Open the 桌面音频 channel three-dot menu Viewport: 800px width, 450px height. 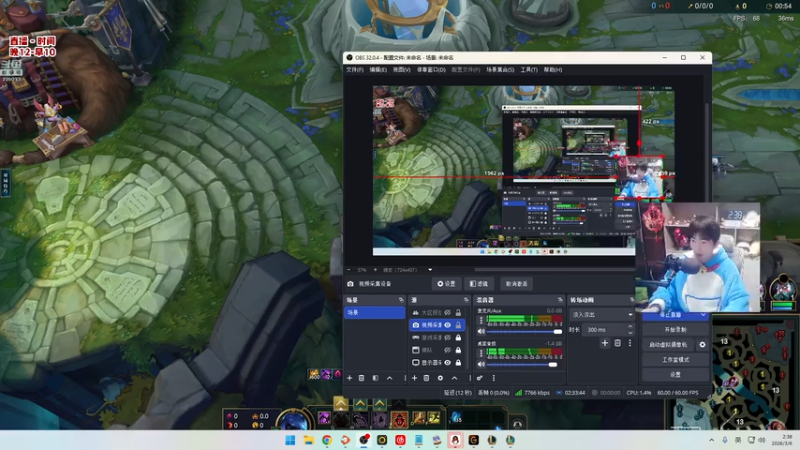pyautogui.click(x=481, y=353)
